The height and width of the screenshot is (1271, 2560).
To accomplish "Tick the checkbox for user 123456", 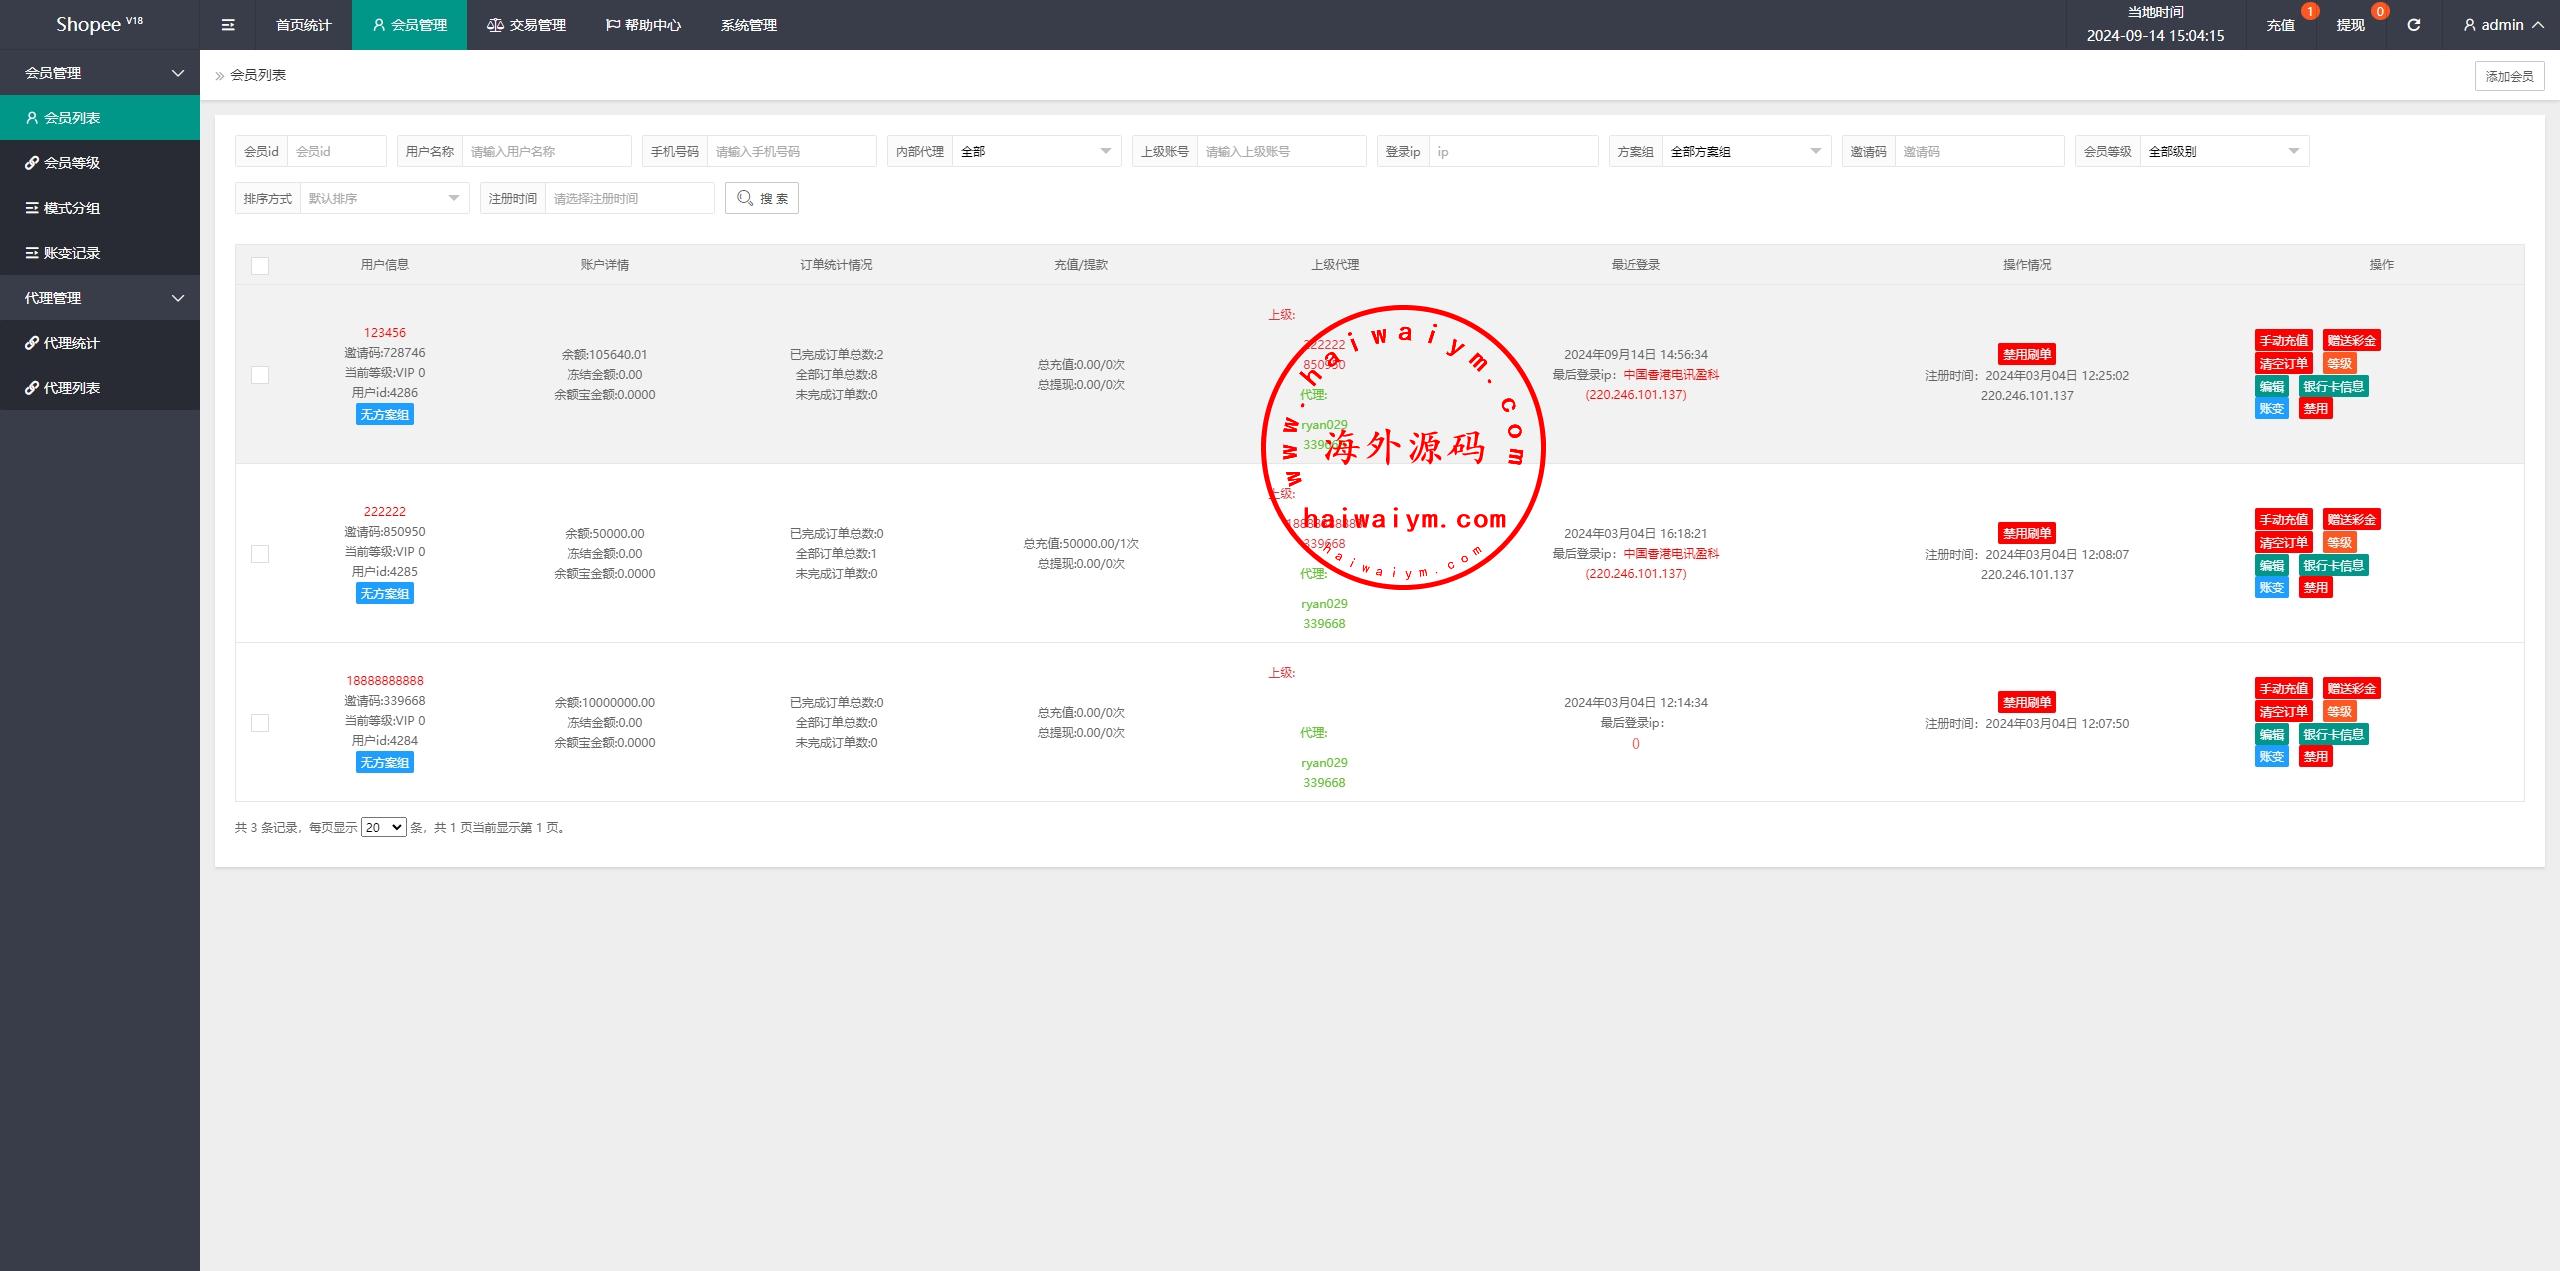I will (x=260, y=375).
